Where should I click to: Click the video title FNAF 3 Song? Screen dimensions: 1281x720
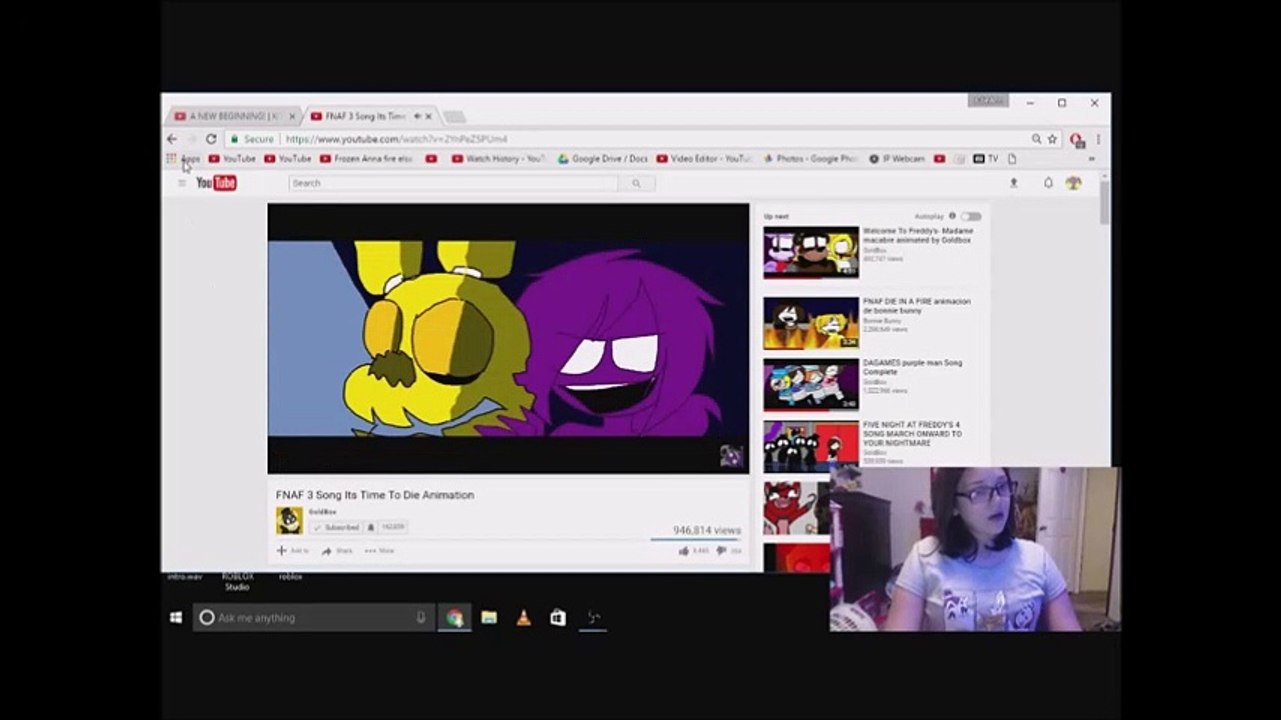[375, 495]
